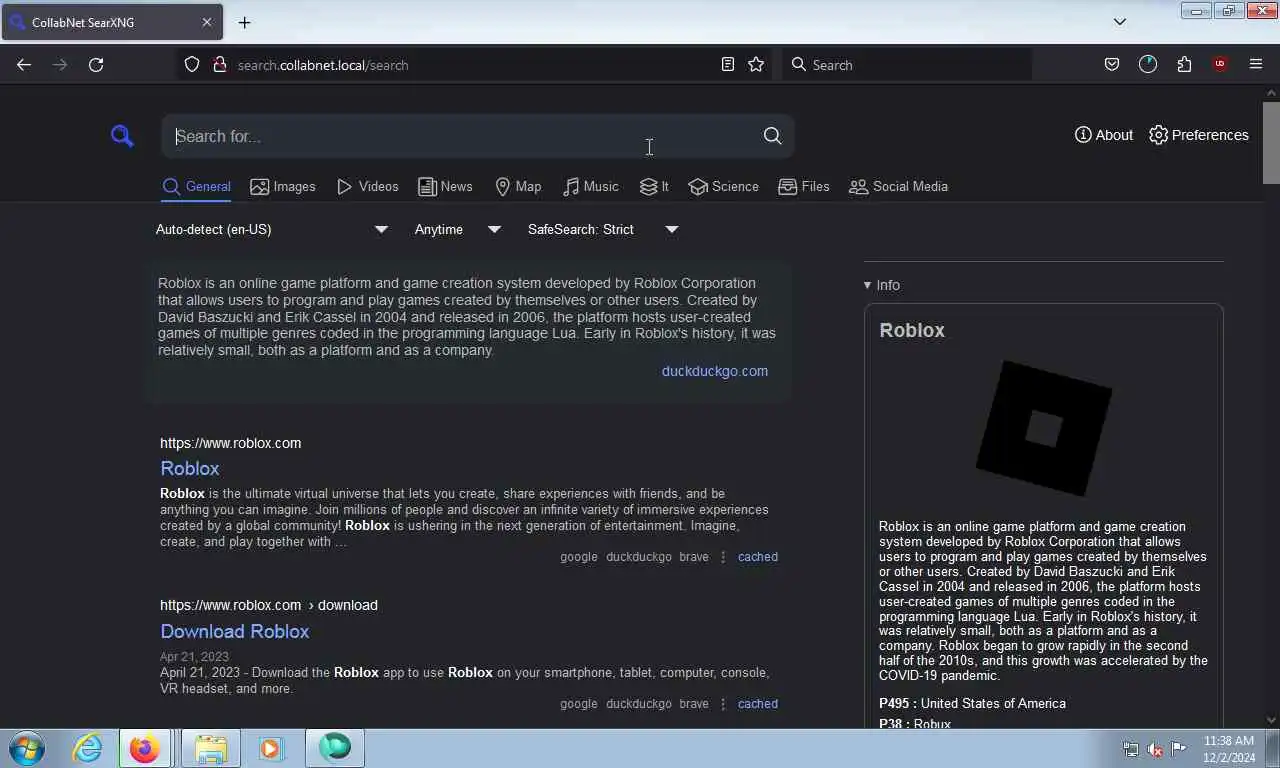This screenshot has width=1280, height=768.
Task: Bookmark this page with the star
Action: click(756, 65)
